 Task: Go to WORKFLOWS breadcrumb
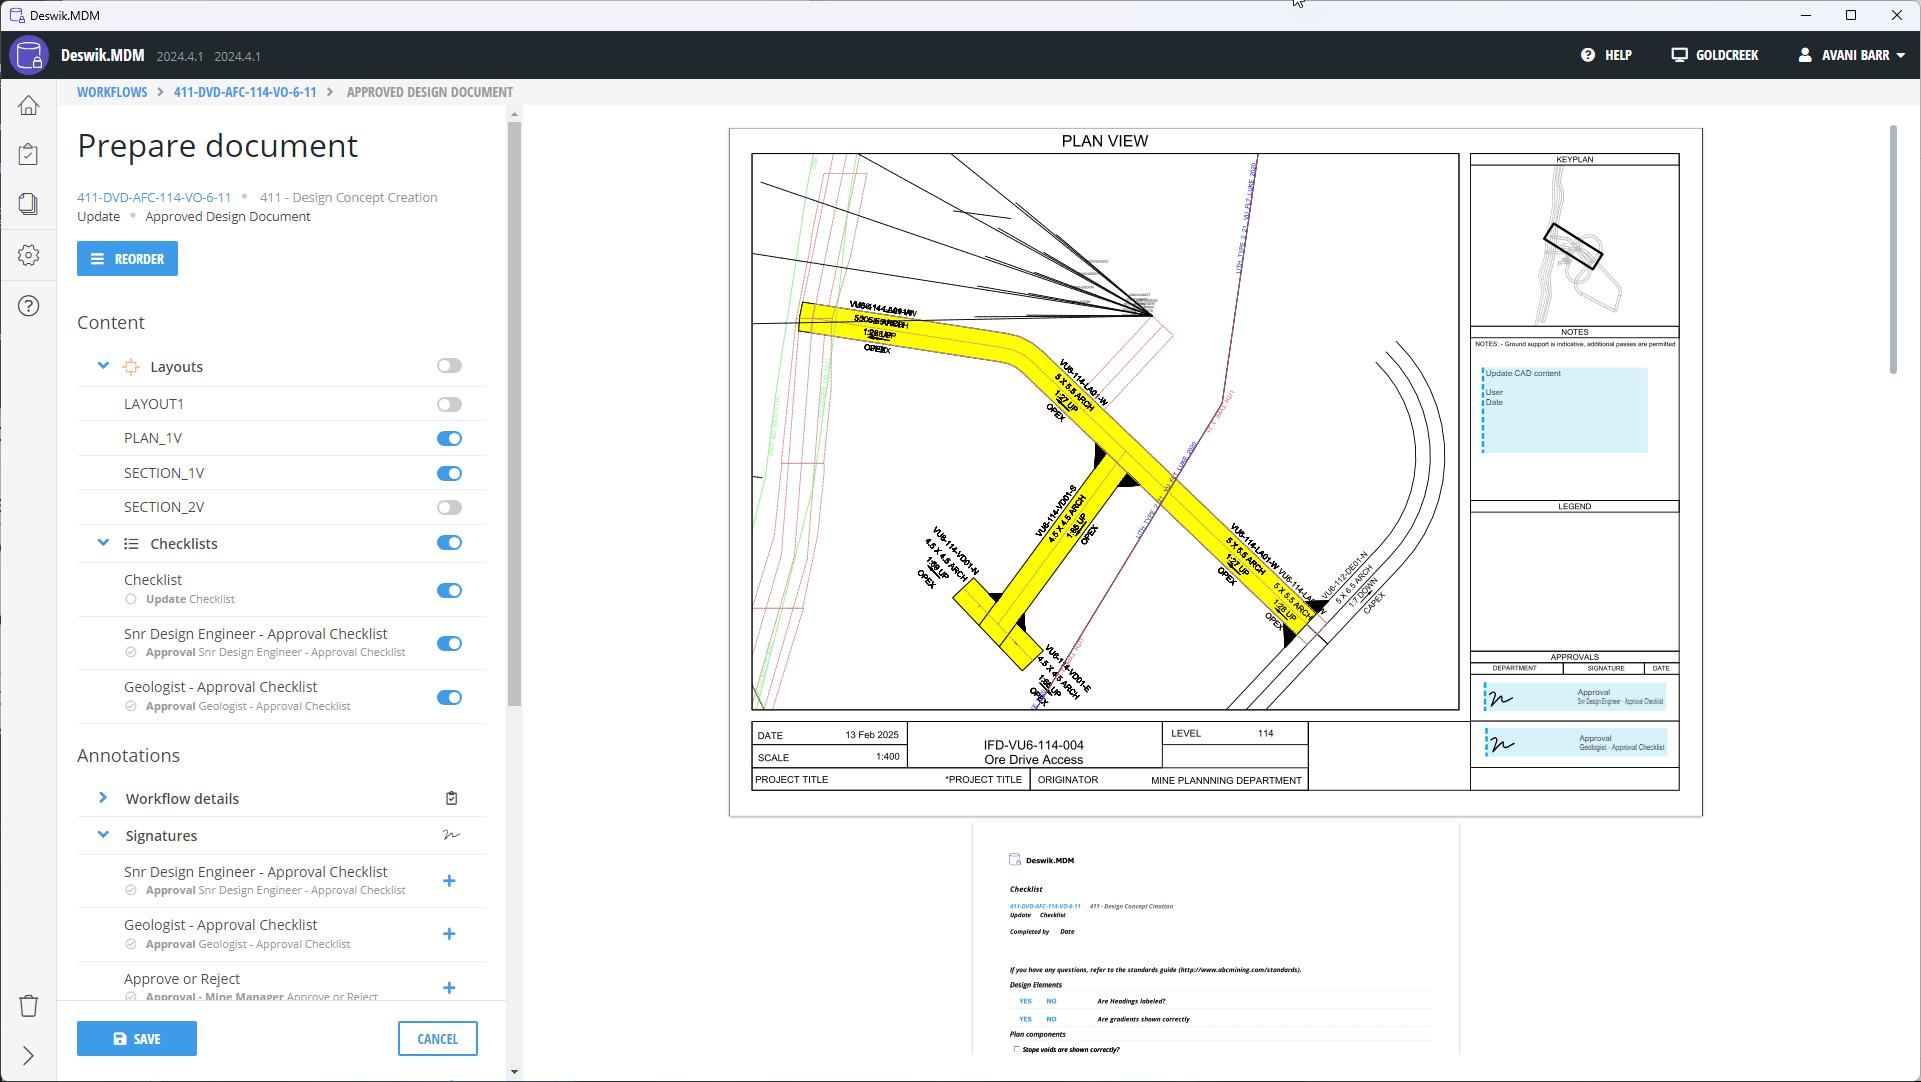coord(112,92)
